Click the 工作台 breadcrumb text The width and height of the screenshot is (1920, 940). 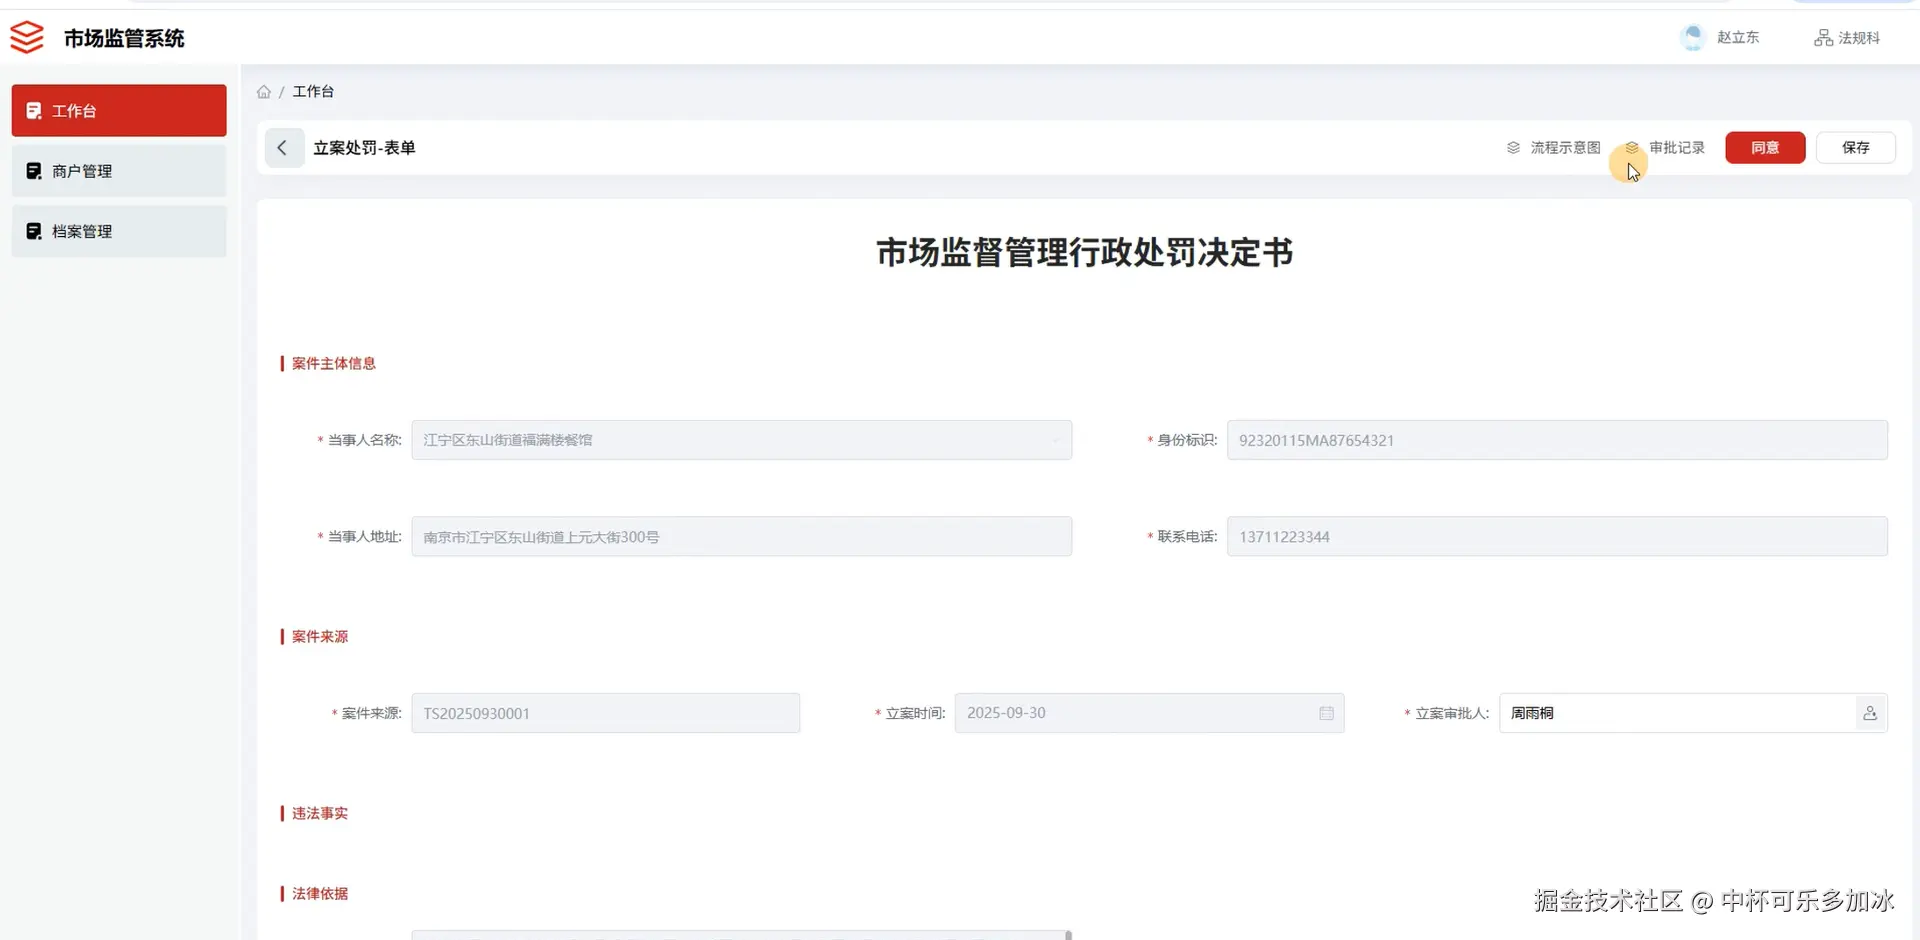[313, 91]
